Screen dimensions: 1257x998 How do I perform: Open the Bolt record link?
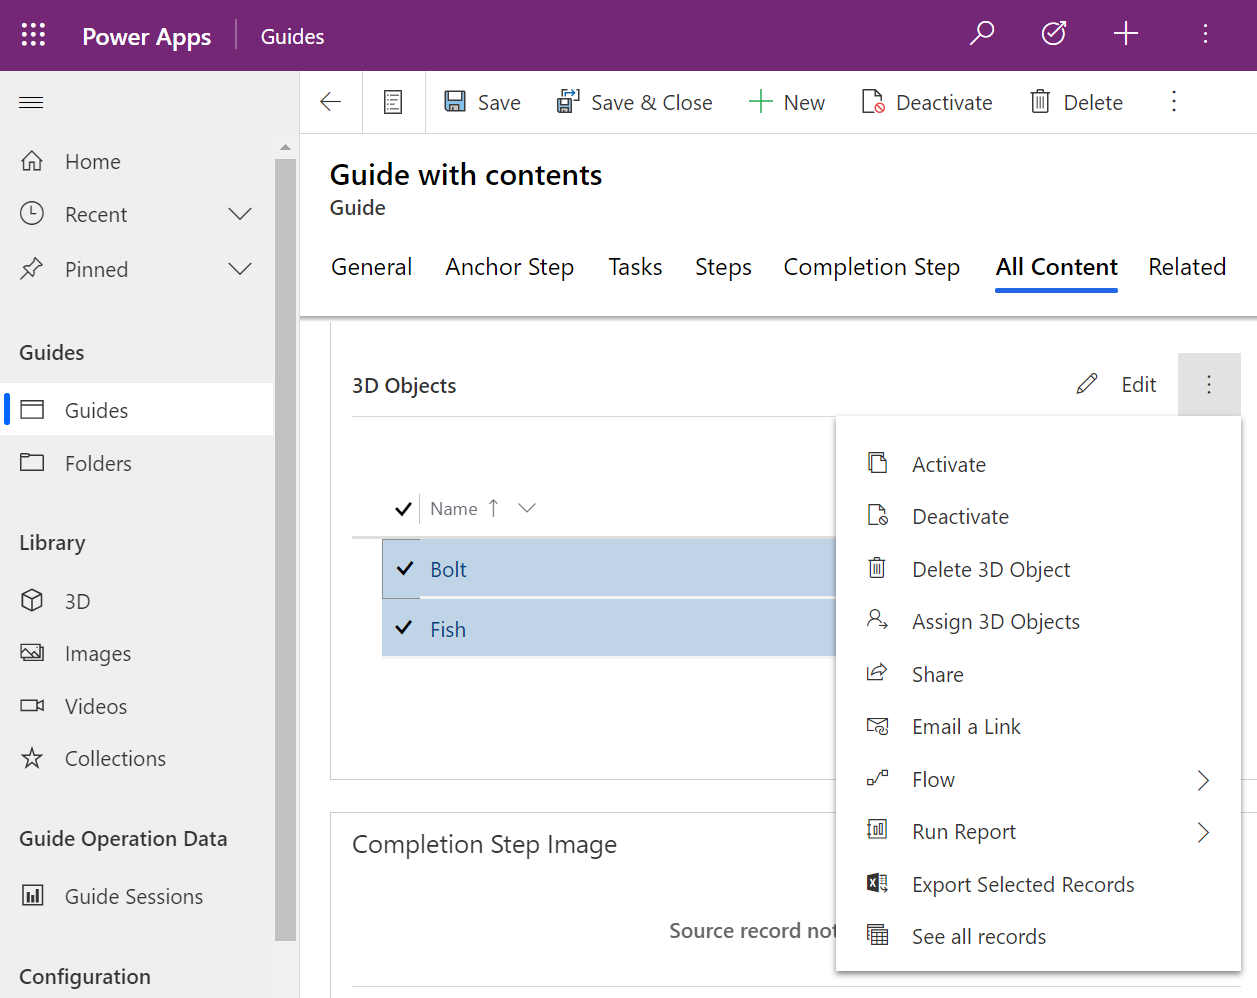448,569
